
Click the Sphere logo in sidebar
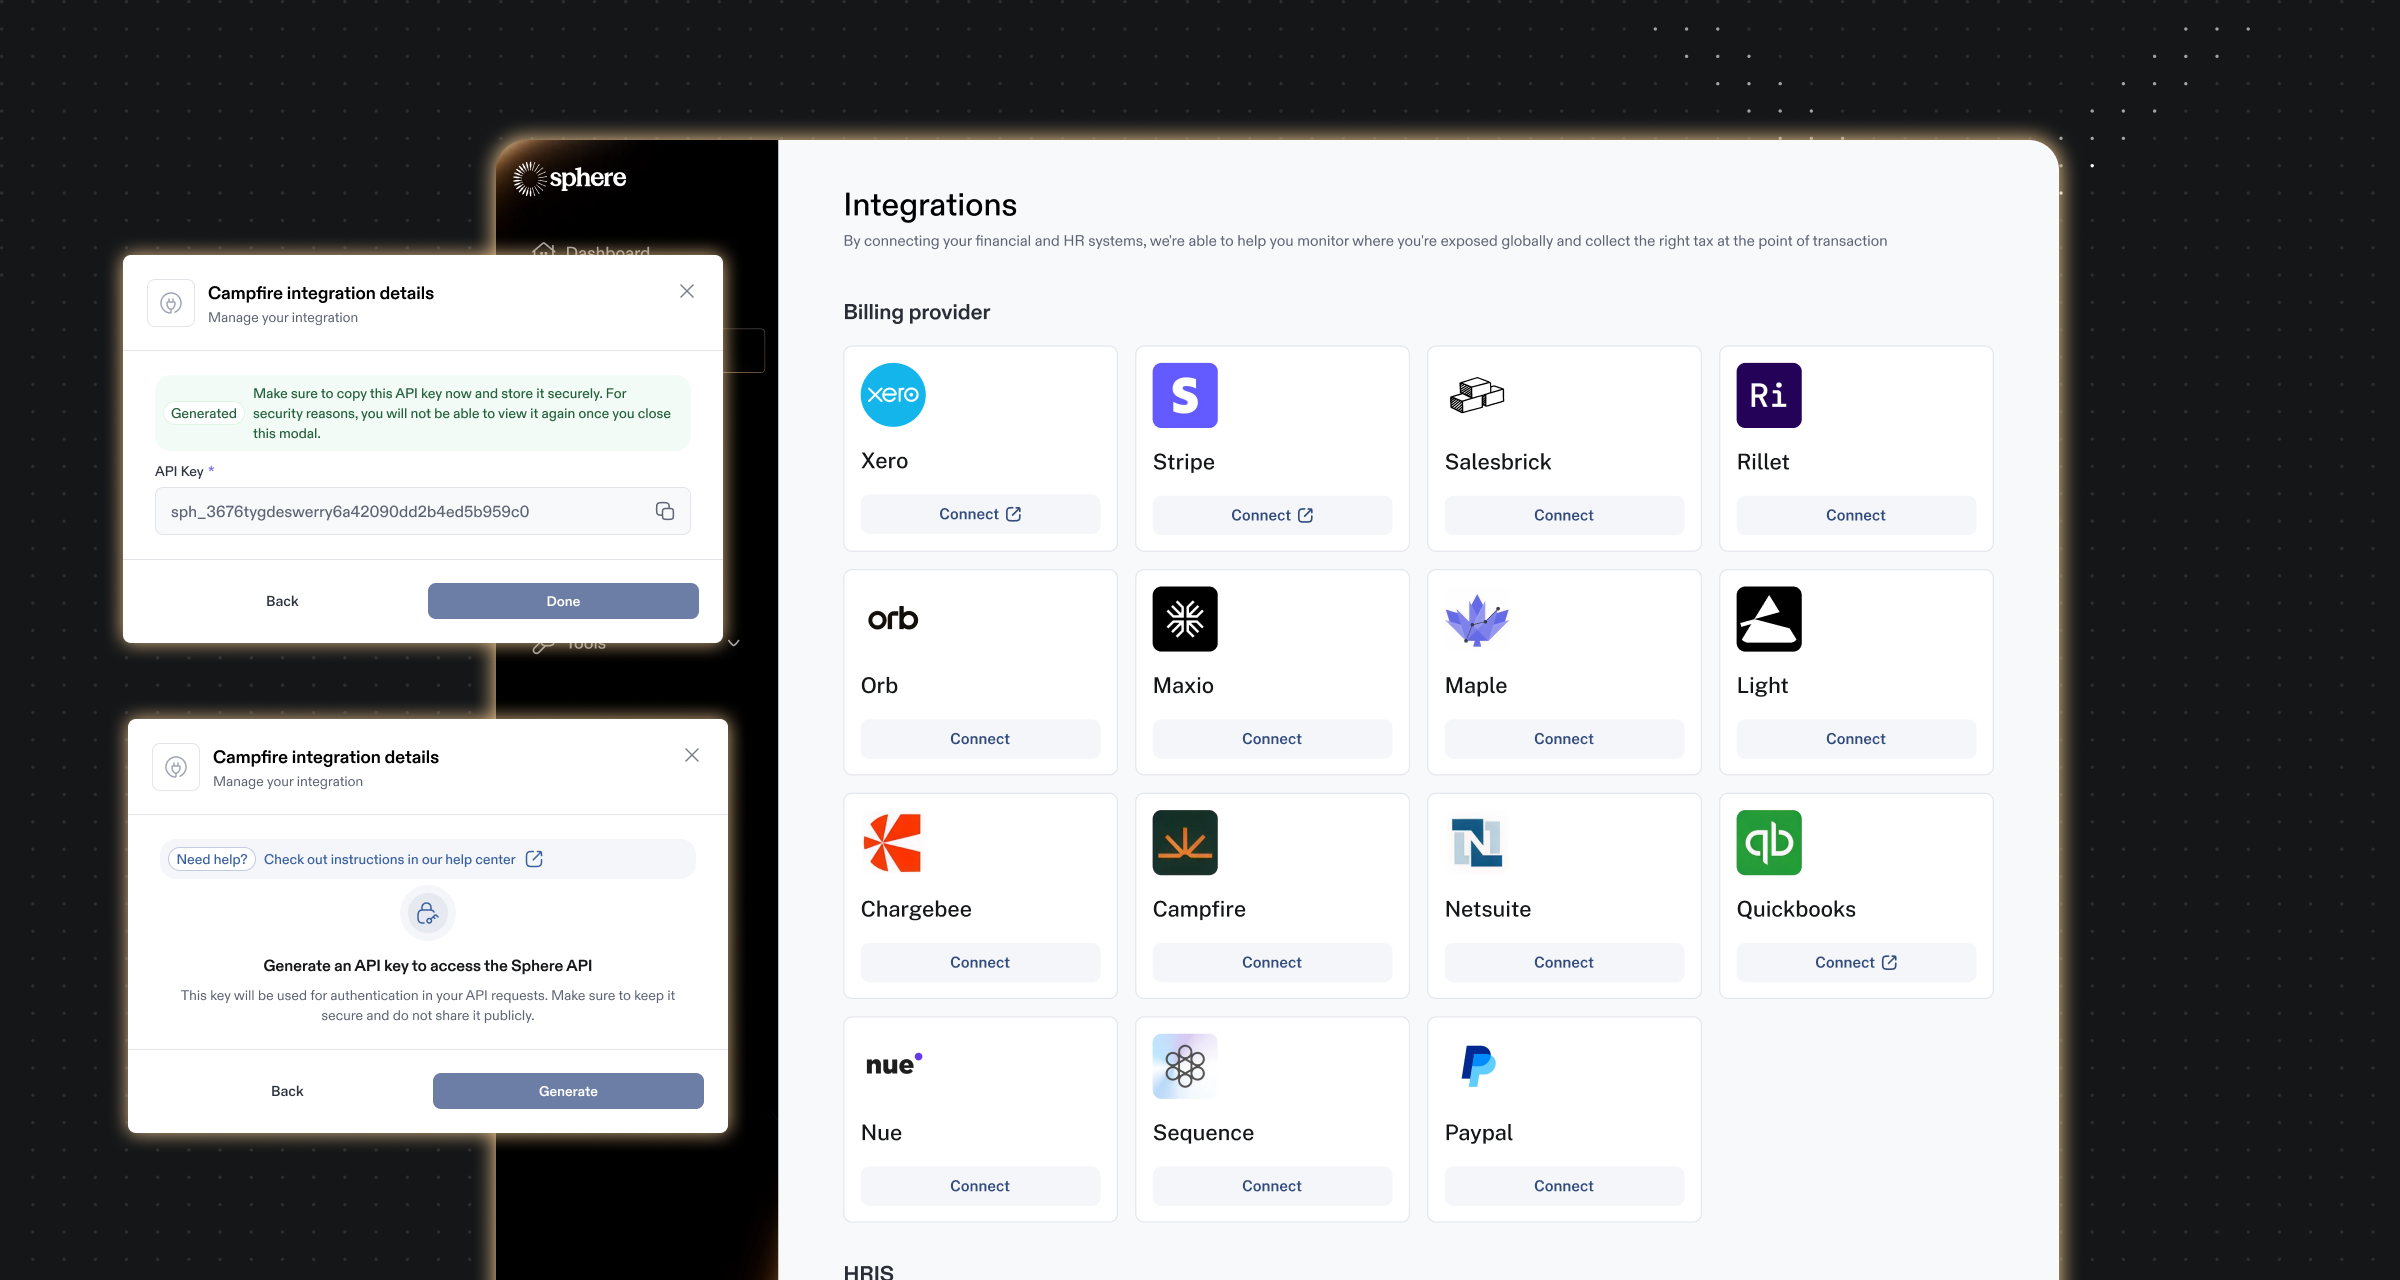(x=570, y=178)
